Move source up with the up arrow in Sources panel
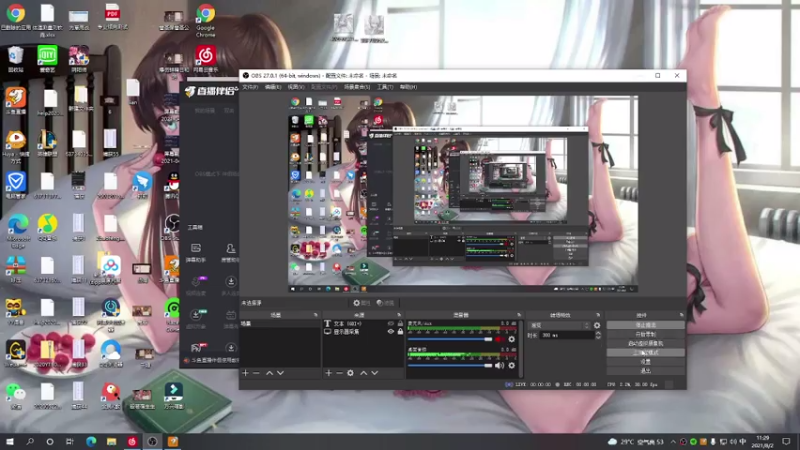This screenshot has height=450, width=800. [x=364, y=373]
